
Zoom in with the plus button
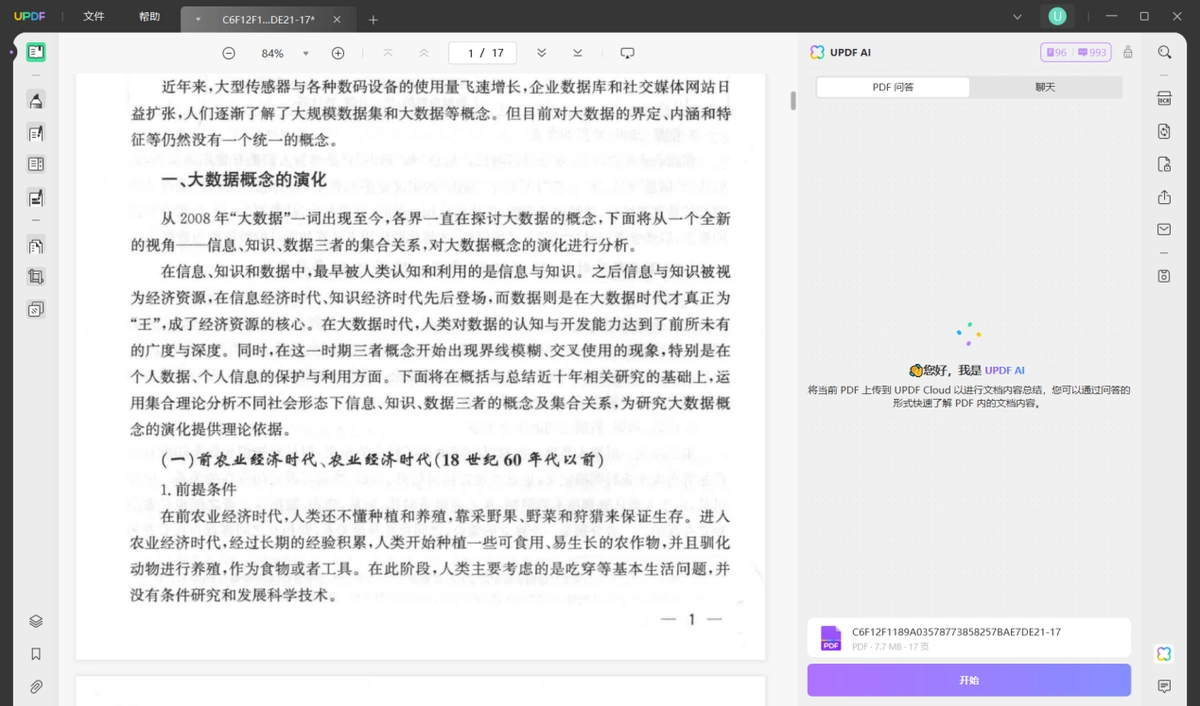coord(338,53)
